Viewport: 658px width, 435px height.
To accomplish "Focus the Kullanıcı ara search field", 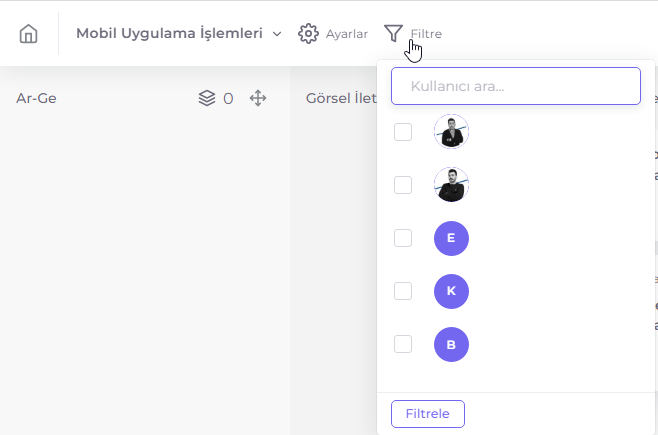I will coord(516,86).
